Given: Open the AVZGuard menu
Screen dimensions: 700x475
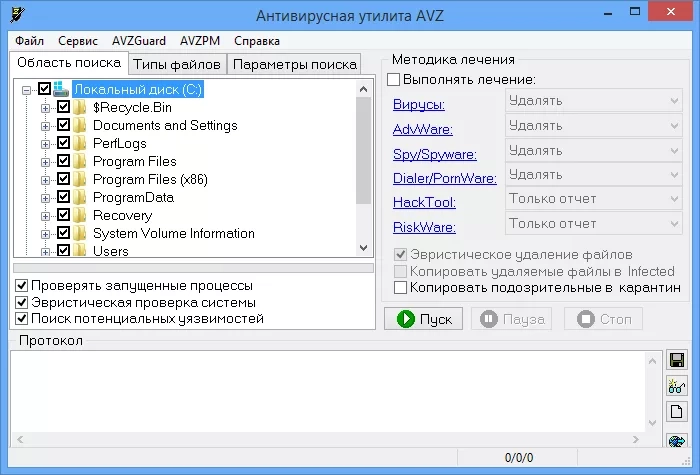Looking at the screenshot, I should [139, 41].
